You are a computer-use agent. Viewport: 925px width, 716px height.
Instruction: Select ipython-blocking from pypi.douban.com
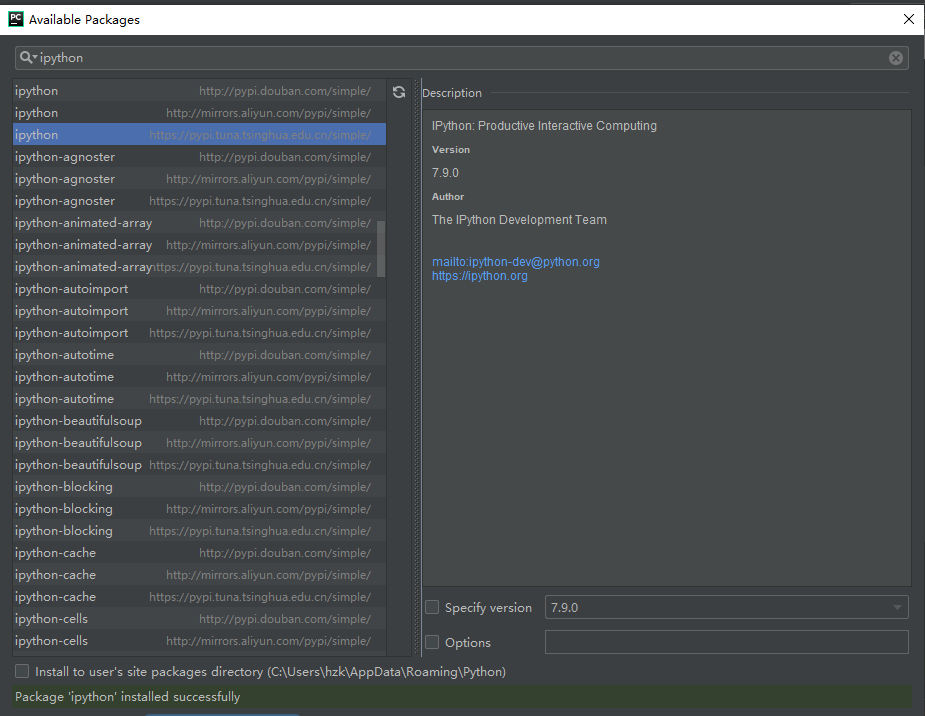tap(199, 487)
